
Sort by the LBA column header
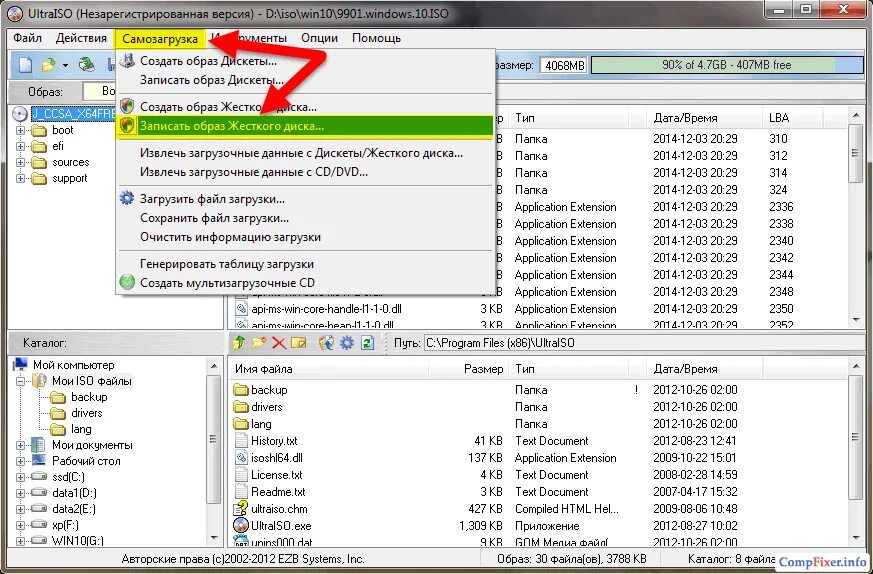(791, 118)
